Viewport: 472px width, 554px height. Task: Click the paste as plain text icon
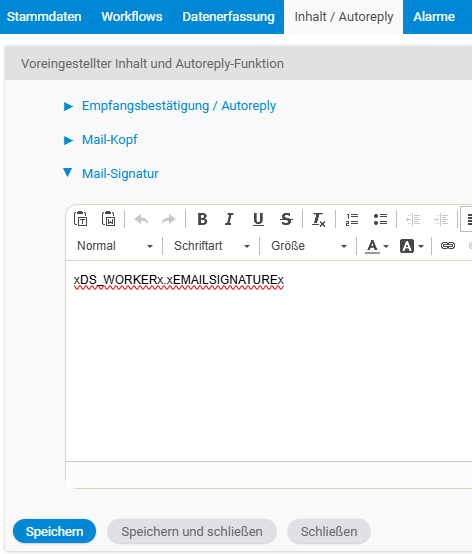[x=81, y=219]
